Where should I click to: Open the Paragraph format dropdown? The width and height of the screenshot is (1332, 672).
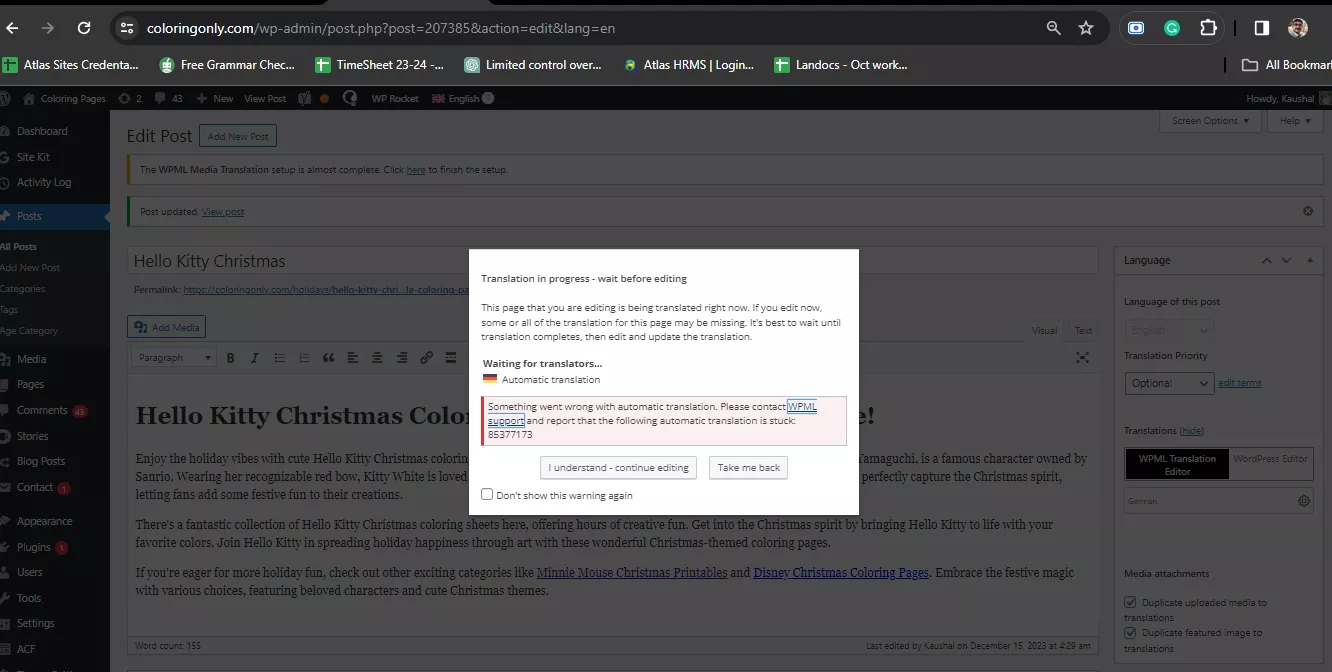click(x=175, y=358)
